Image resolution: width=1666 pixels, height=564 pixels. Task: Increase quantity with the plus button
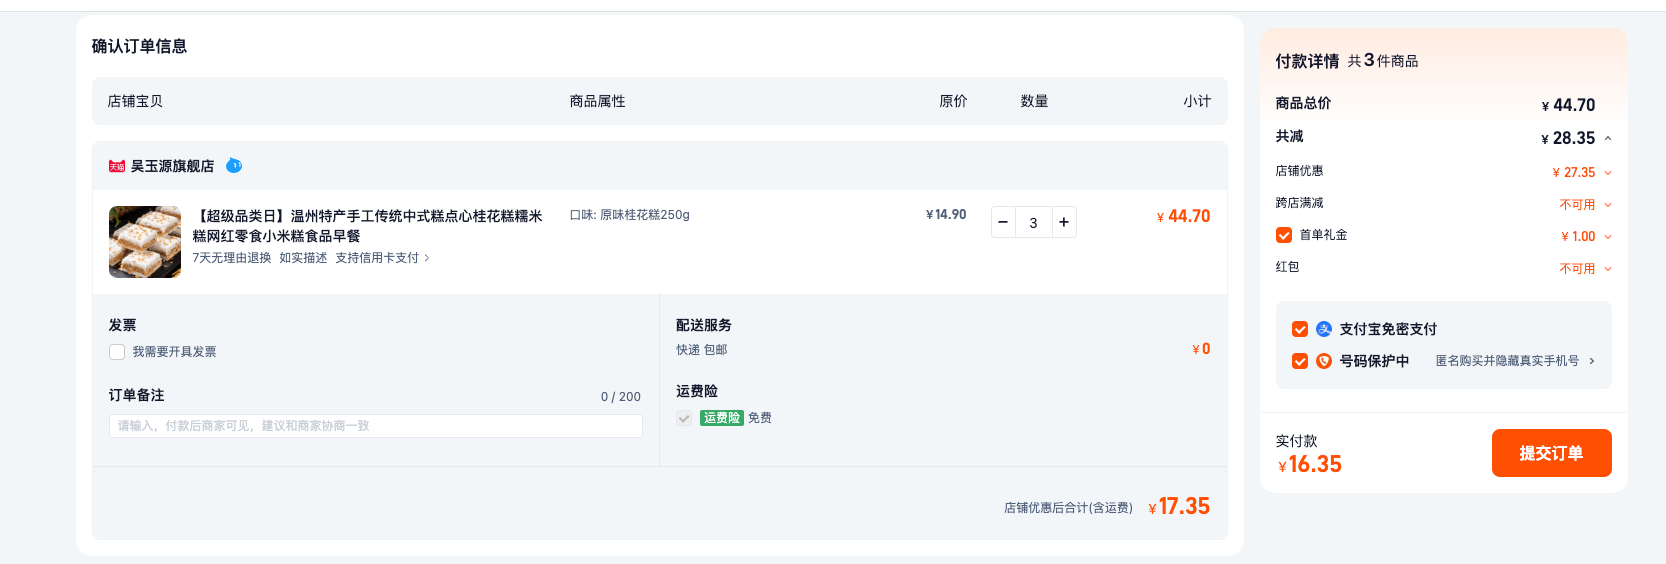tap(1064, 222)
